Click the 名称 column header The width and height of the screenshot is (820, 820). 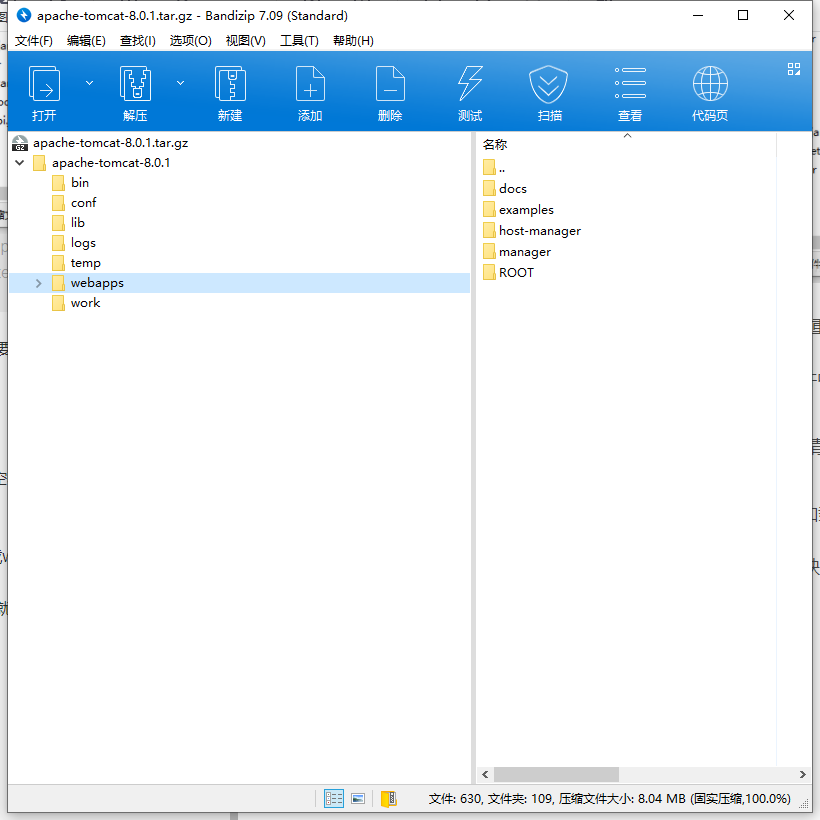pyautogui.click(x=495, y=144)
